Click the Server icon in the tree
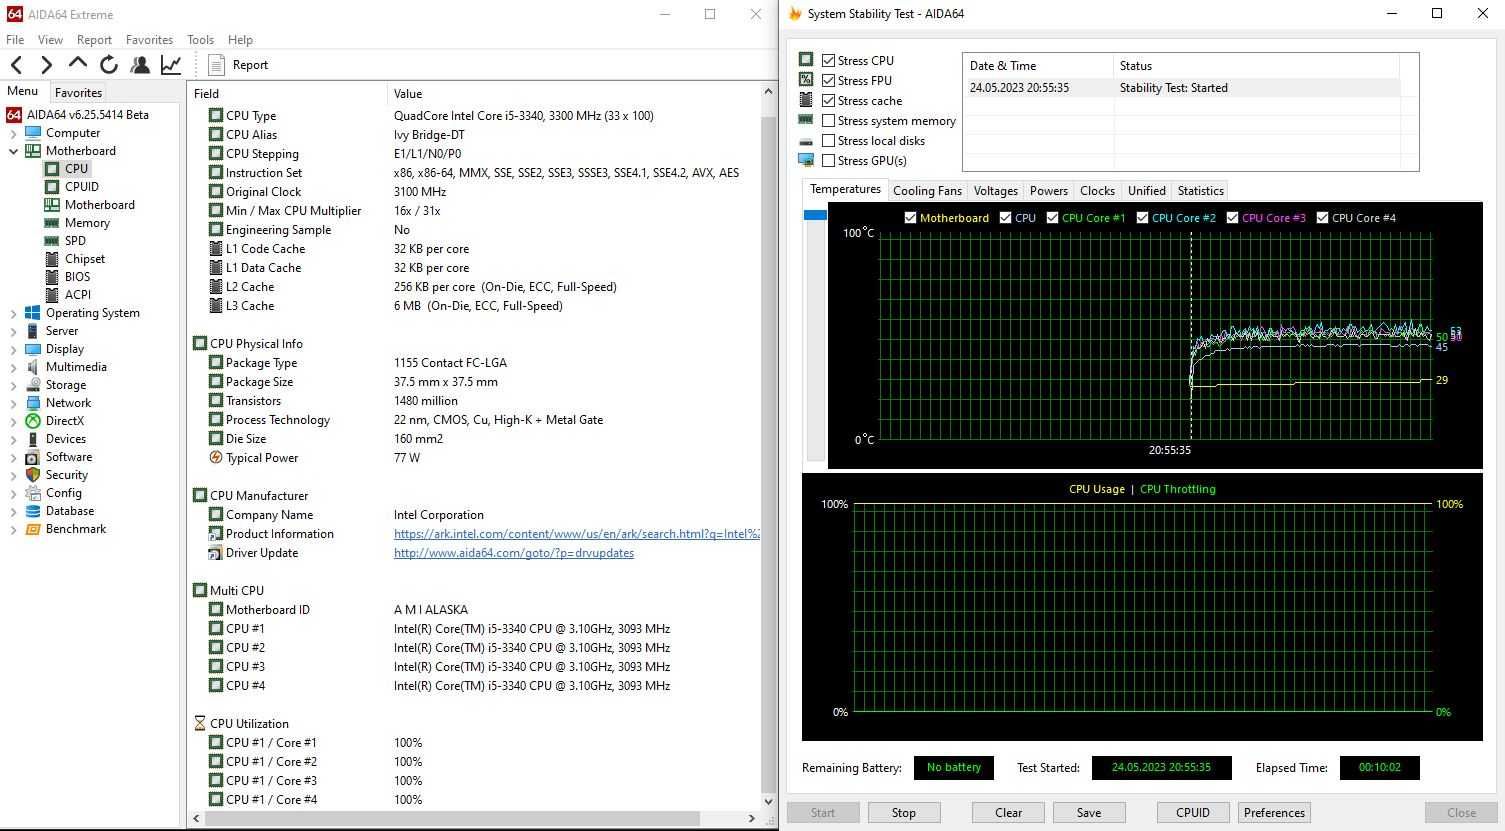This screenshot has width=1505, height=831. (33, 331)
